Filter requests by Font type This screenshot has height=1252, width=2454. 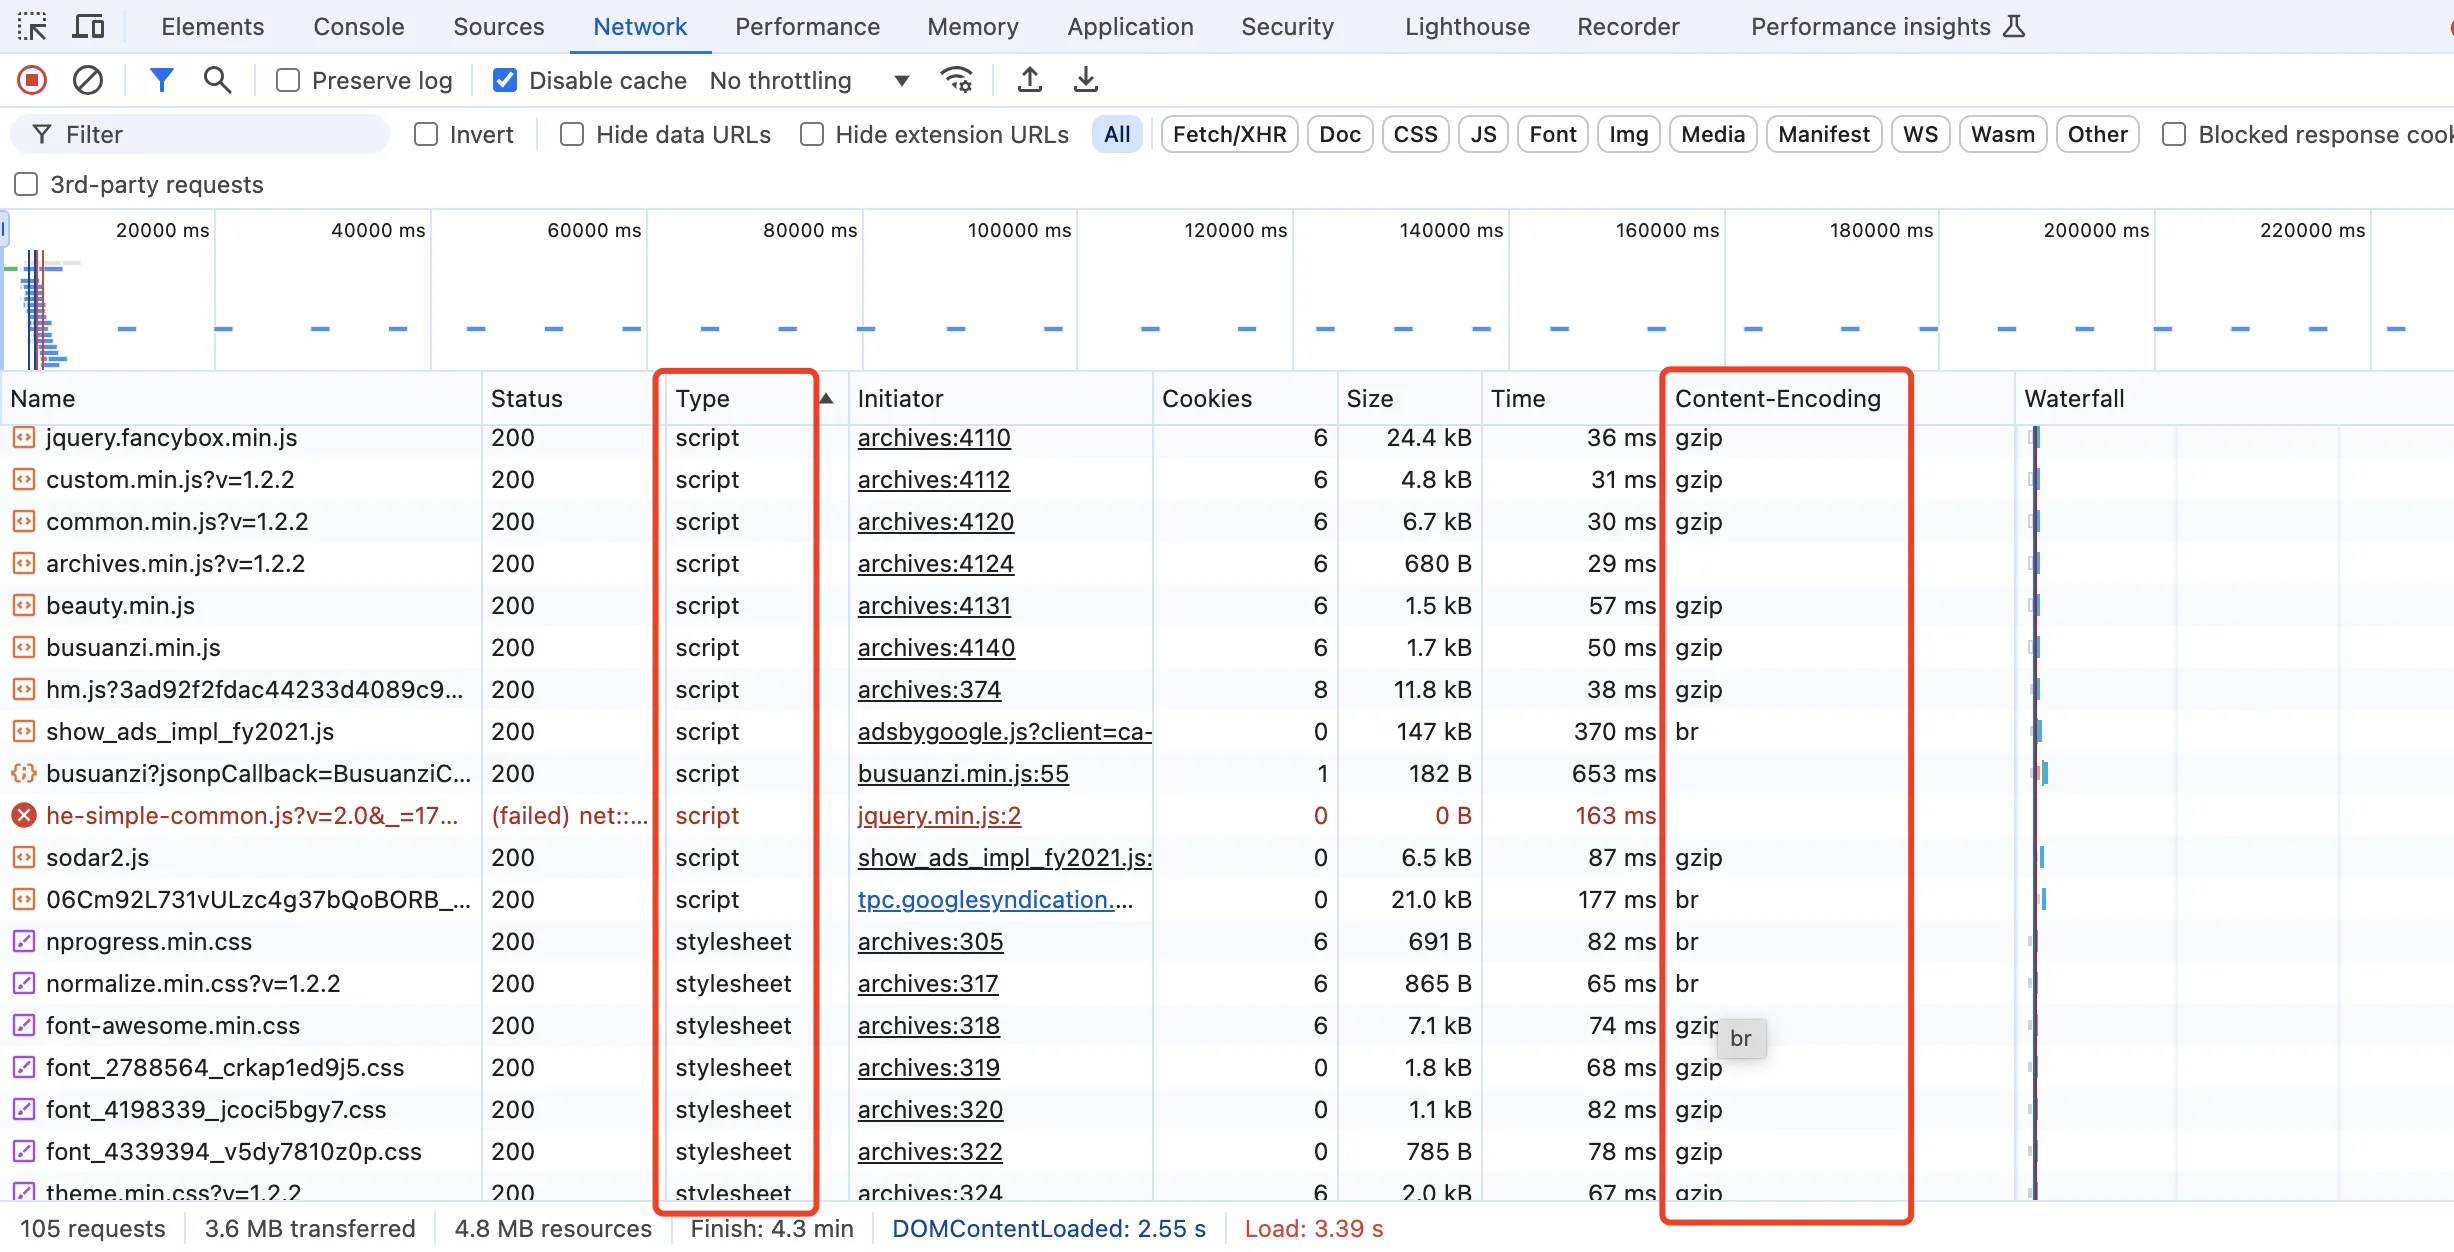tap(1553, 134)
